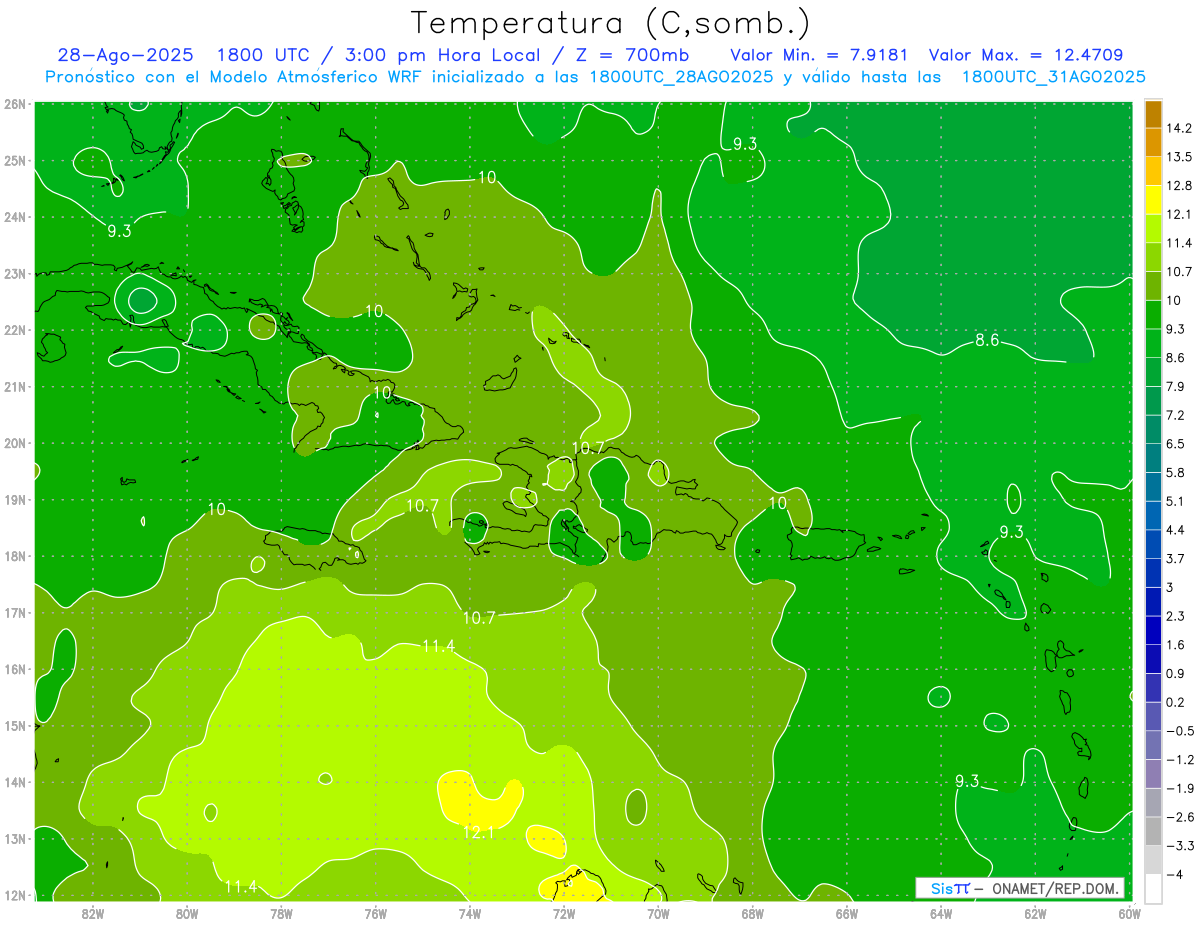Click the 22N latitude axis label
Viewport: 1200px width, 927px height.
pos(15,330)
